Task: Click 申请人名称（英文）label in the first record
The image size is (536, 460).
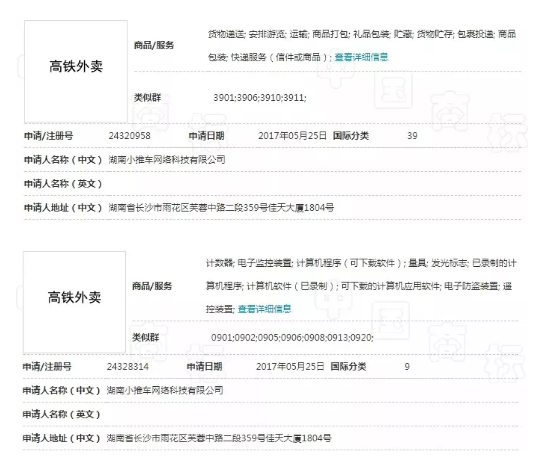Action: [x=63, y=184]
